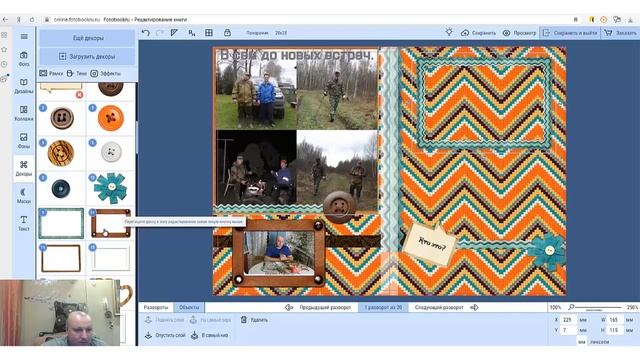The image size is (640, 360).
Task: Open the Фото sidebar section
Action: tap(24, 59)
